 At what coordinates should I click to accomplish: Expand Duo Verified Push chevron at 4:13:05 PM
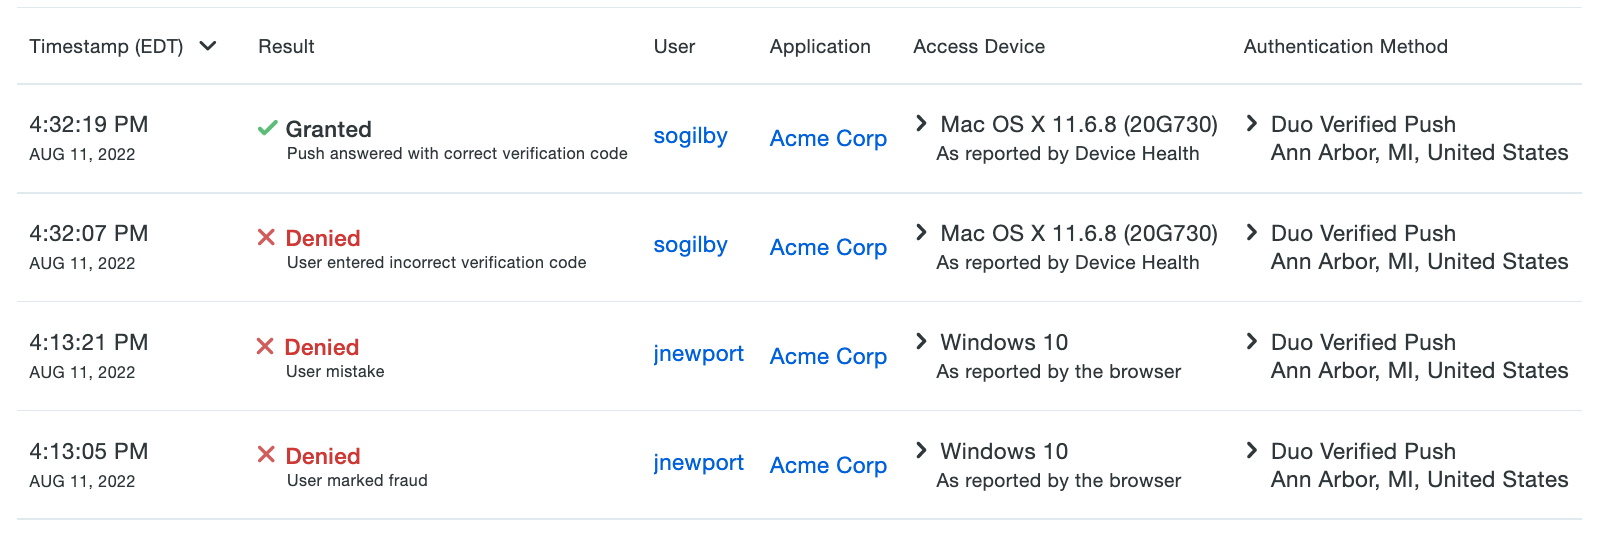[x=1251, y=450]
